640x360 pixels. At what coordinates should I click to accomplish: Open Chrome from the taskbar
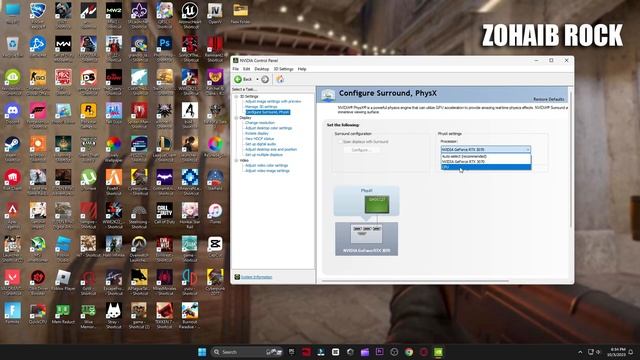pyautogui.click(x=409, y=352)
